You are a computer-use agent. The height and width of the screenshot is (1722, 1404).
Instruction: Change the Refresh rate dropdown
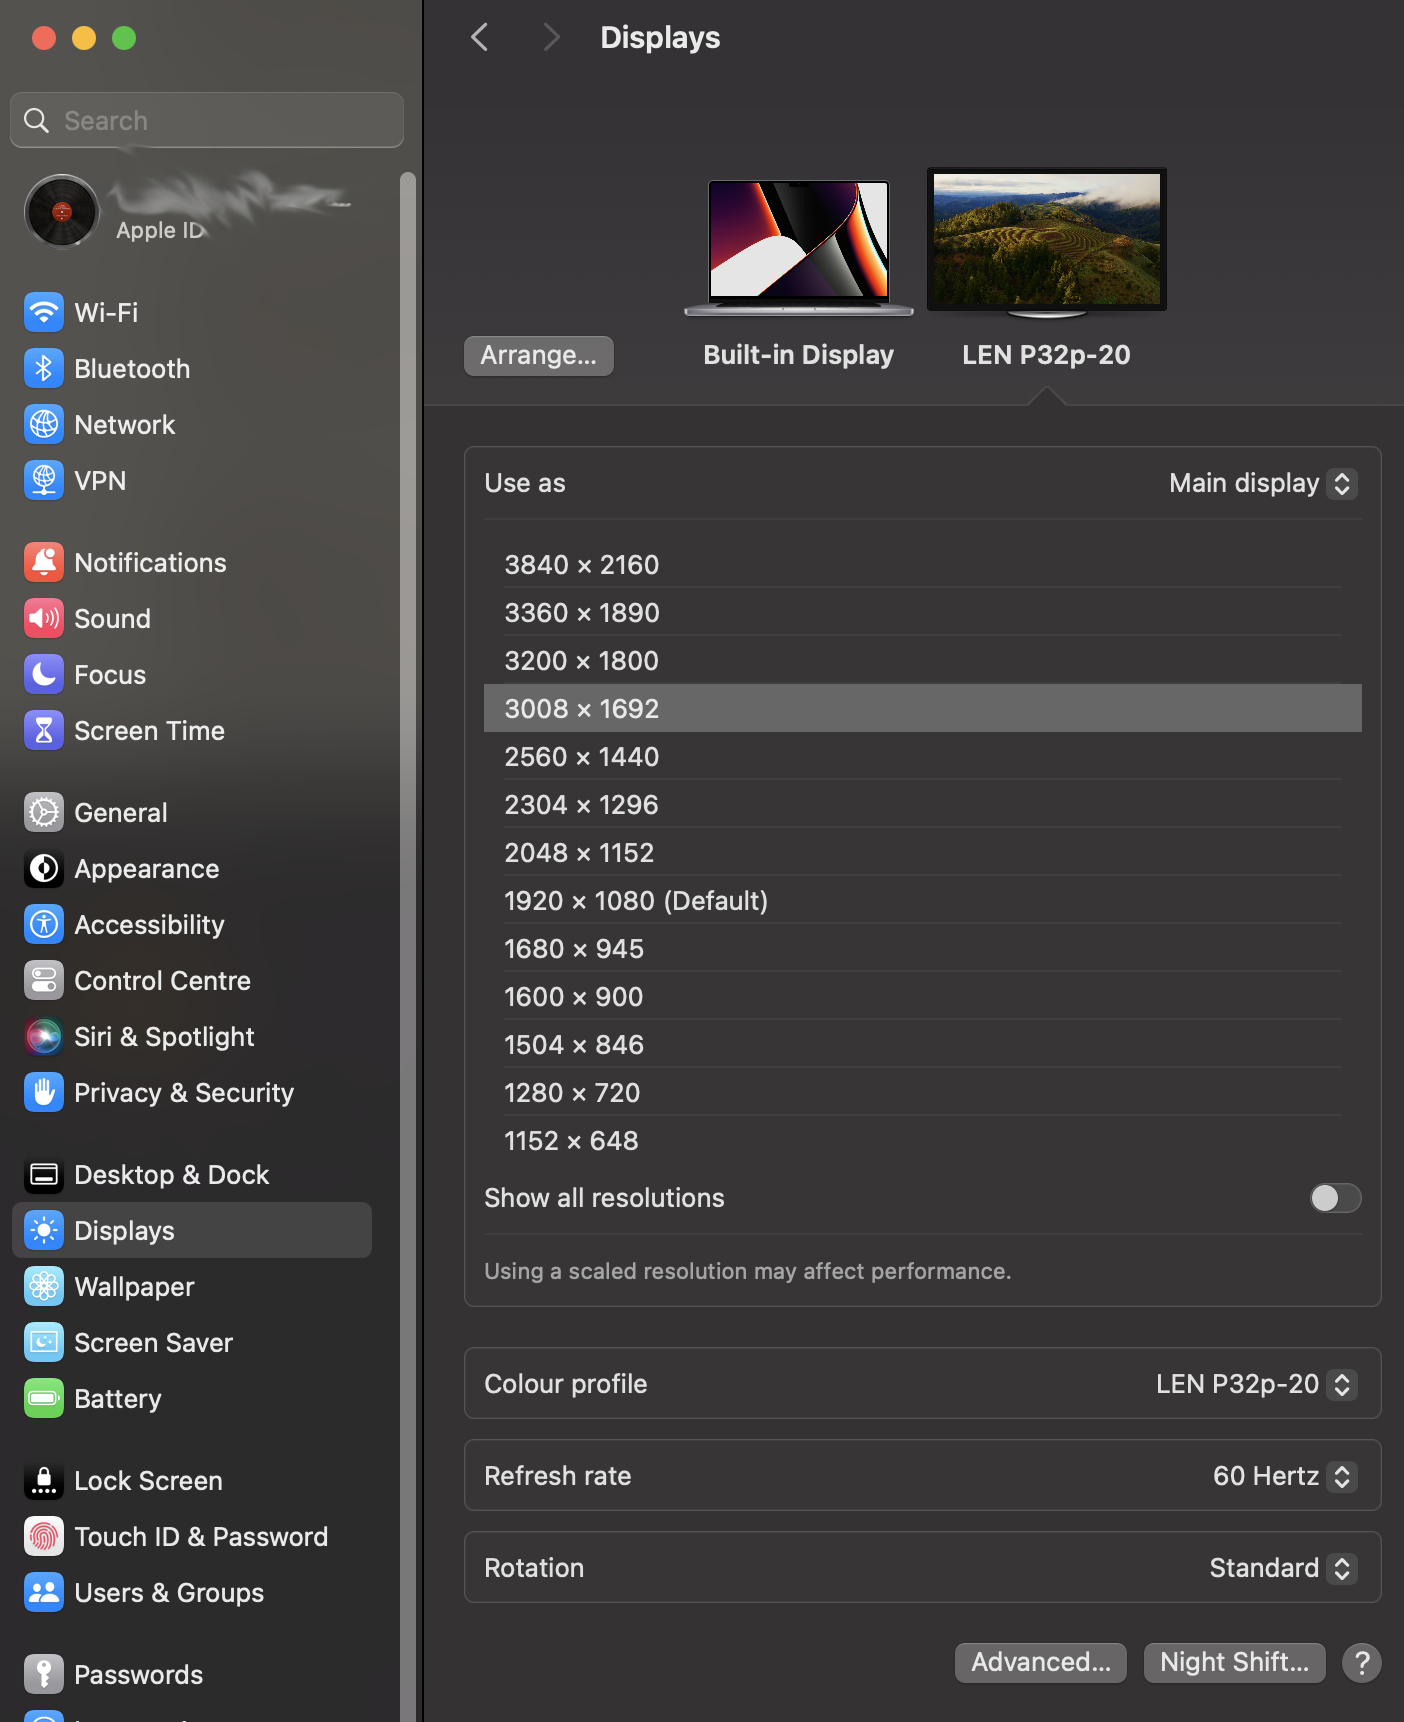(1284, 1476)
